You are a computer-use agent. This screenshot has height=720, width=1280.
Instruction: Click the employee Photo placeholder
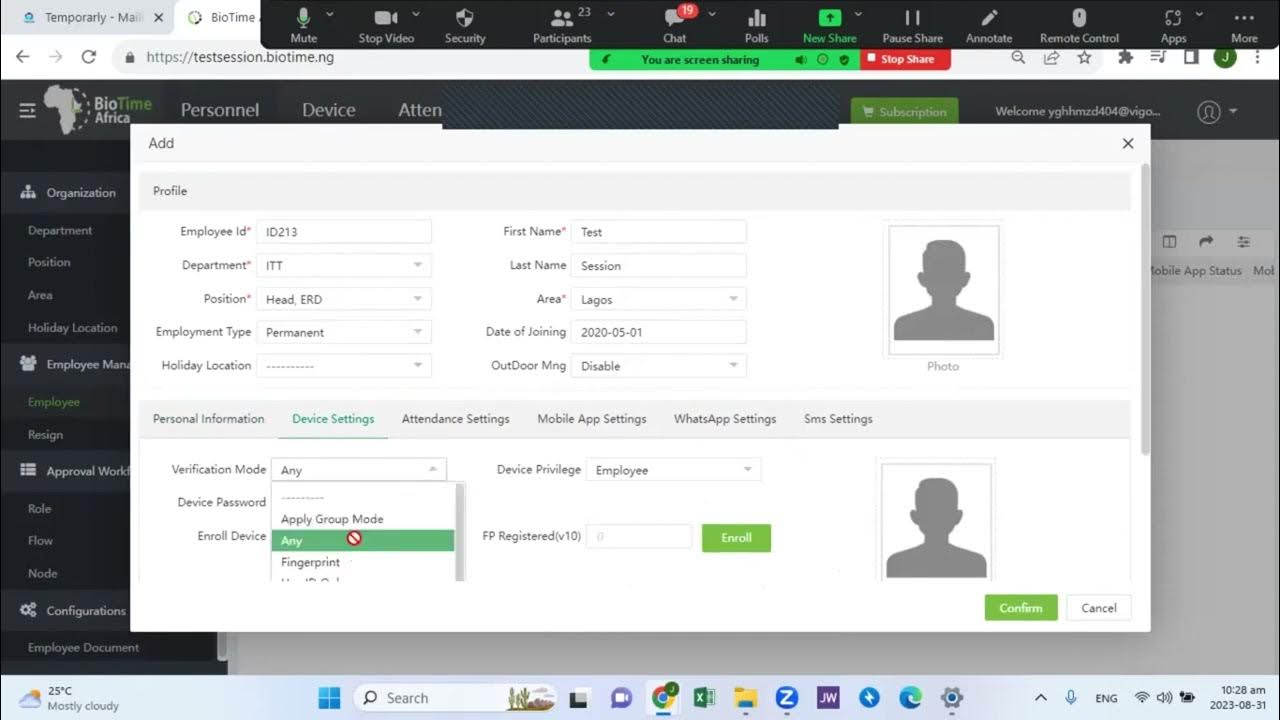coord(943,290)
